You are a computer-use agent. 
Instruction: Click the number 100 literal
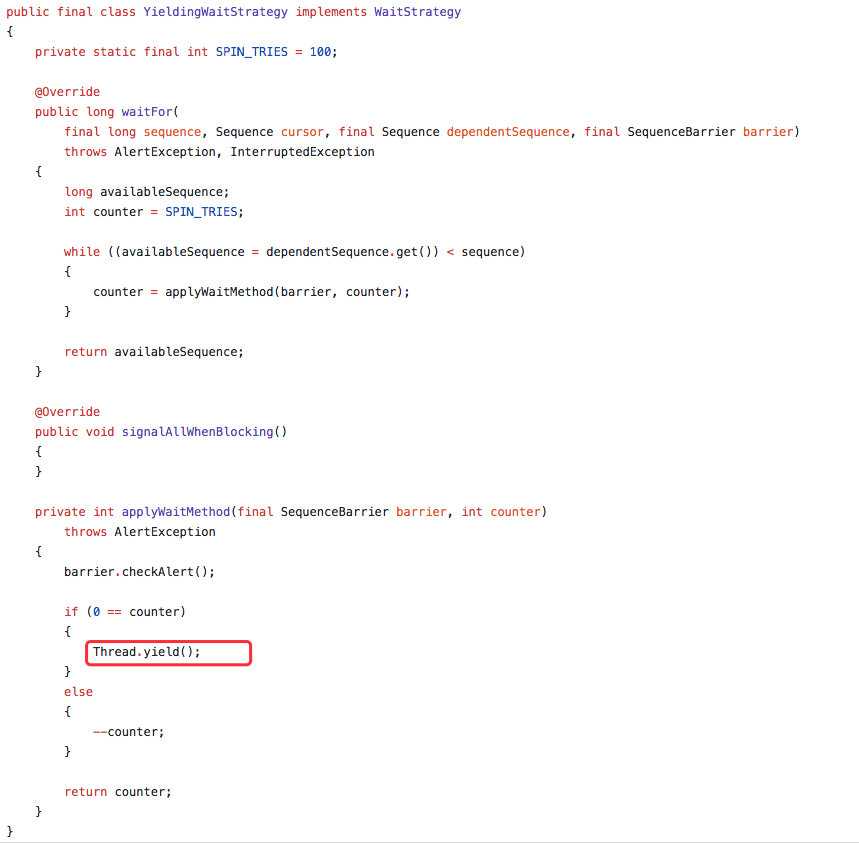pyautogui.click(x=320, y=52)
